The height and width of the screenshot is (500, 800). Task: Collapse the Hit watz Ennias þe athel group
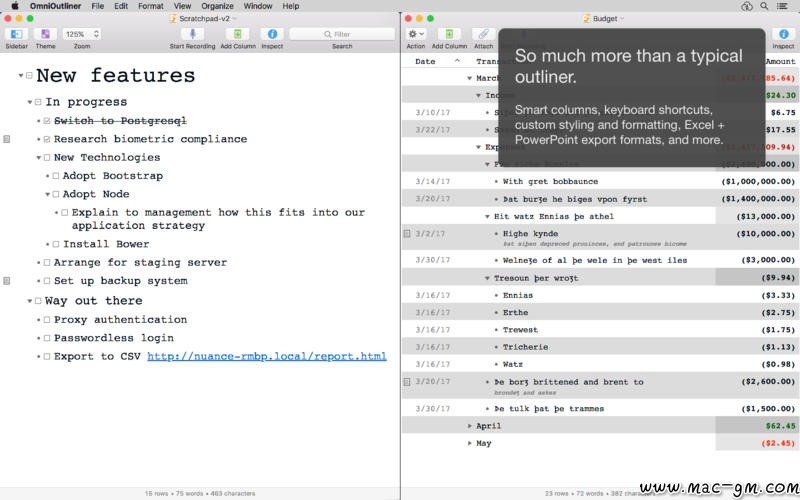click(487, 217)
